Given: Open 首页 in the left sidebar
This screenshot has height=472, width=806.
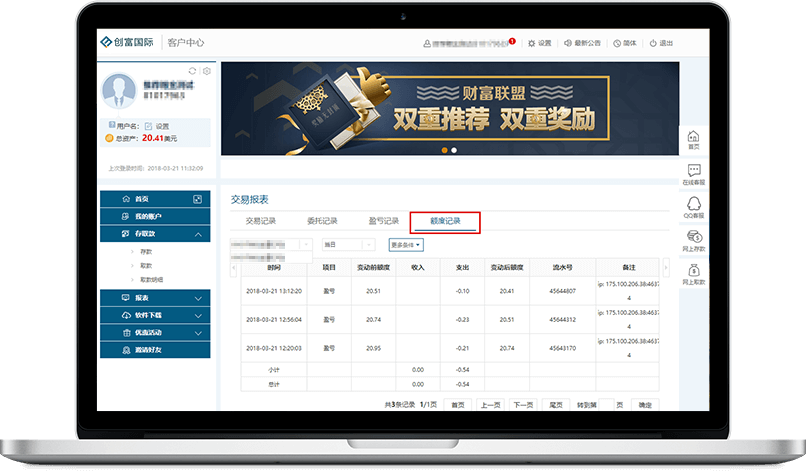Looking at the screenshot, I should [x=155, y=199].
